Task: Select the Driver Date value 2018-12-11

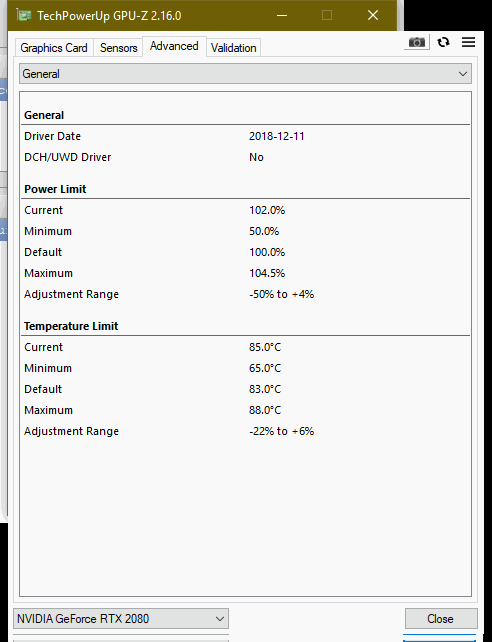Action: (x=277, y=136)
